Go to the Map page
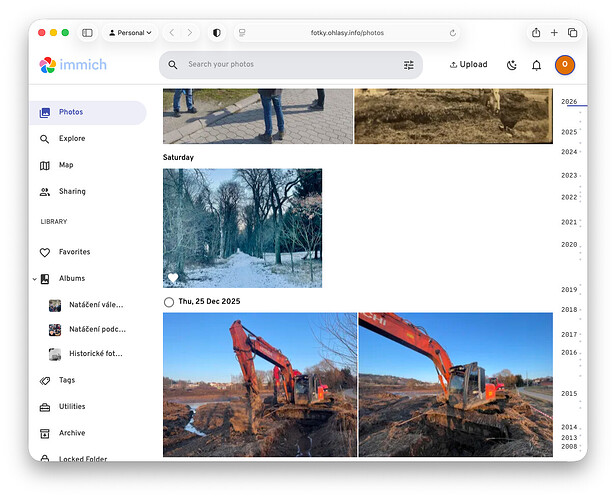 pyautogui.click(x=66, y=165)
